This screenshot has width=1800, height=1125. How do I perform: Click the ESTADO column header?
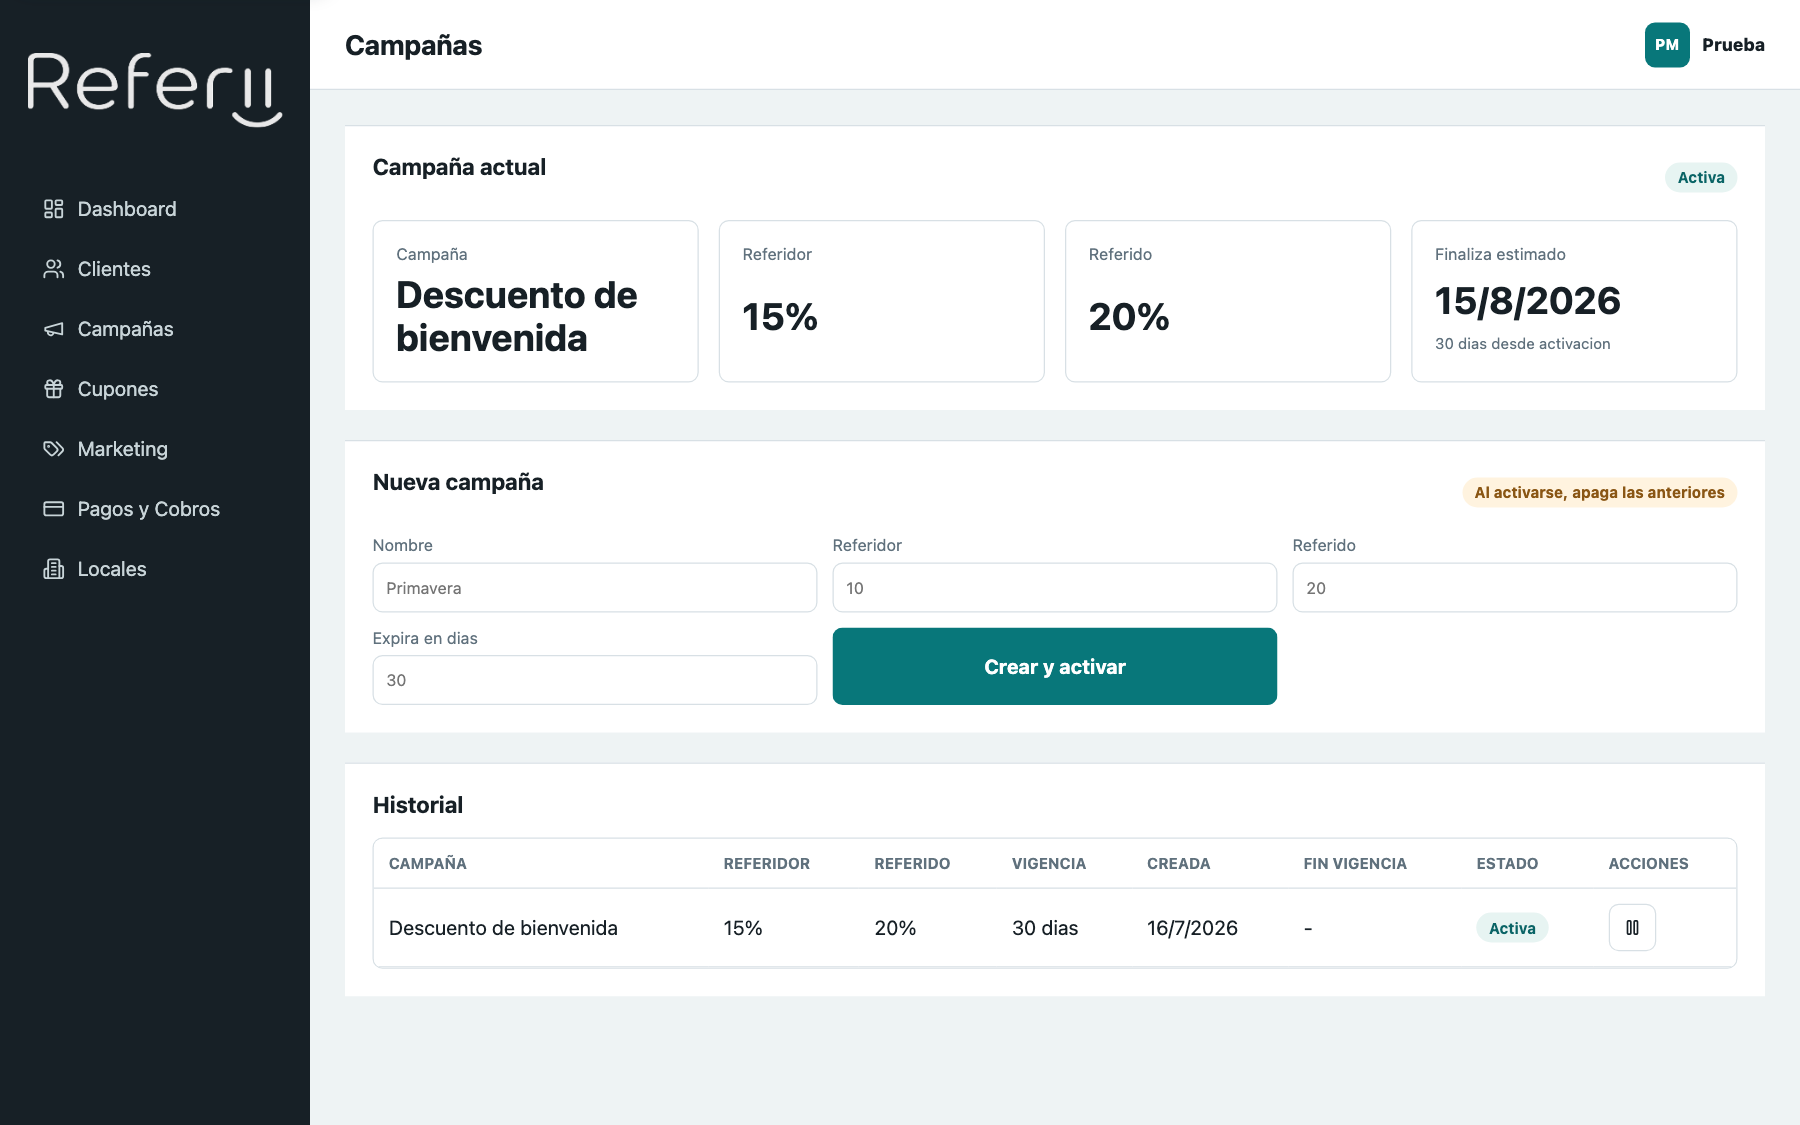tap(1507, 863)
